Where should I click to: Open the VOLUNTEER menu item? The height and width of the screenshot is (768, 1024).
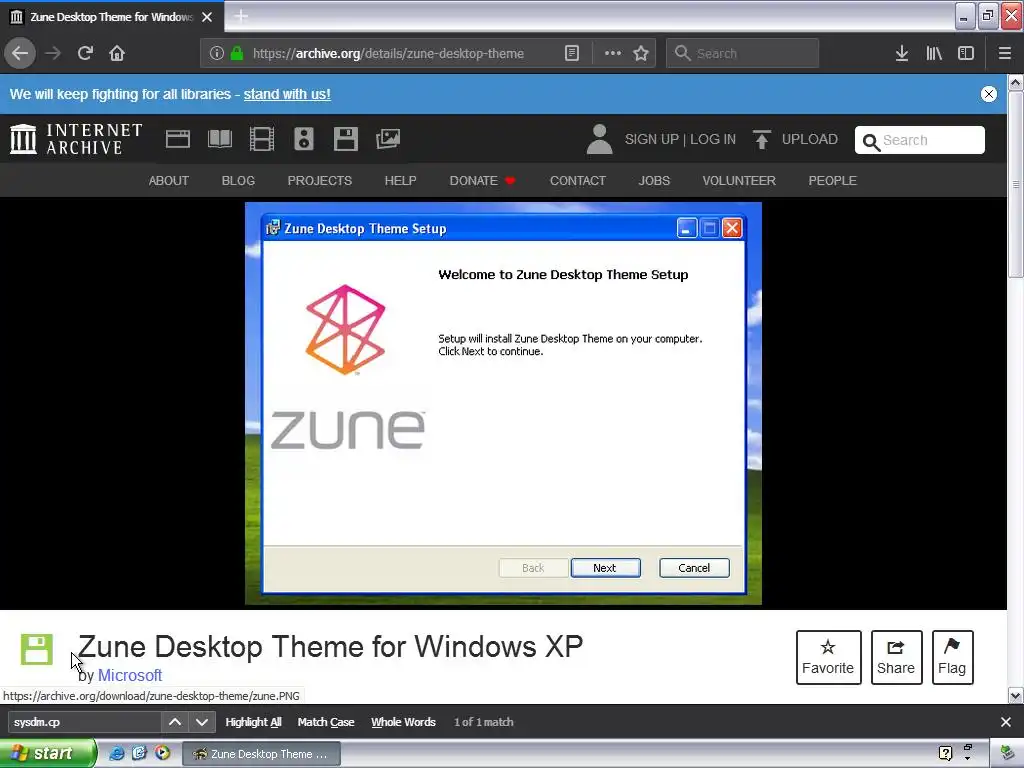pos(739,180)
